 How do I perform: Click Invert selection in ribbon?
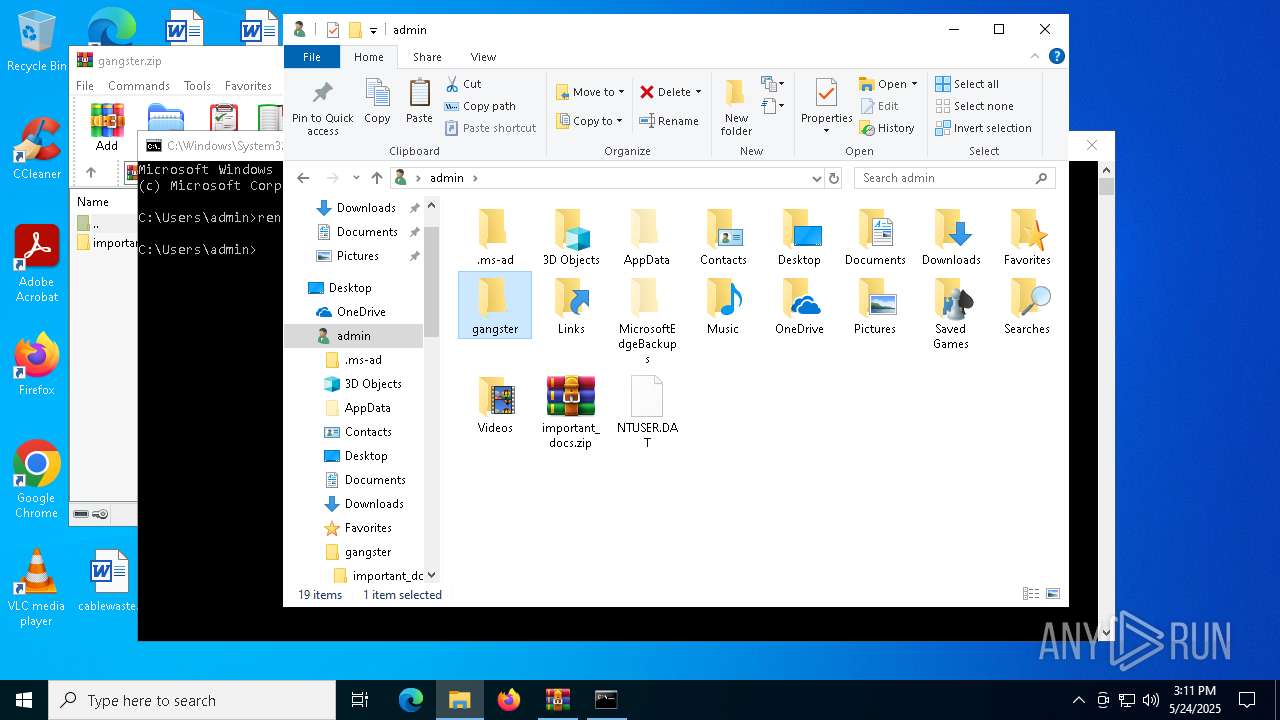(983, 128)
